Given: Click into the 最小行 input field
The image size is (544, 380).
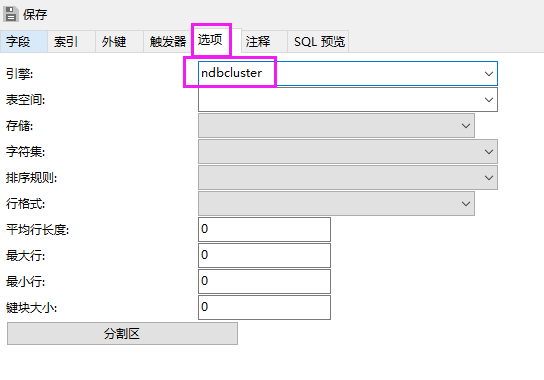Looking at the screenshot, I should tap(264, 281).
